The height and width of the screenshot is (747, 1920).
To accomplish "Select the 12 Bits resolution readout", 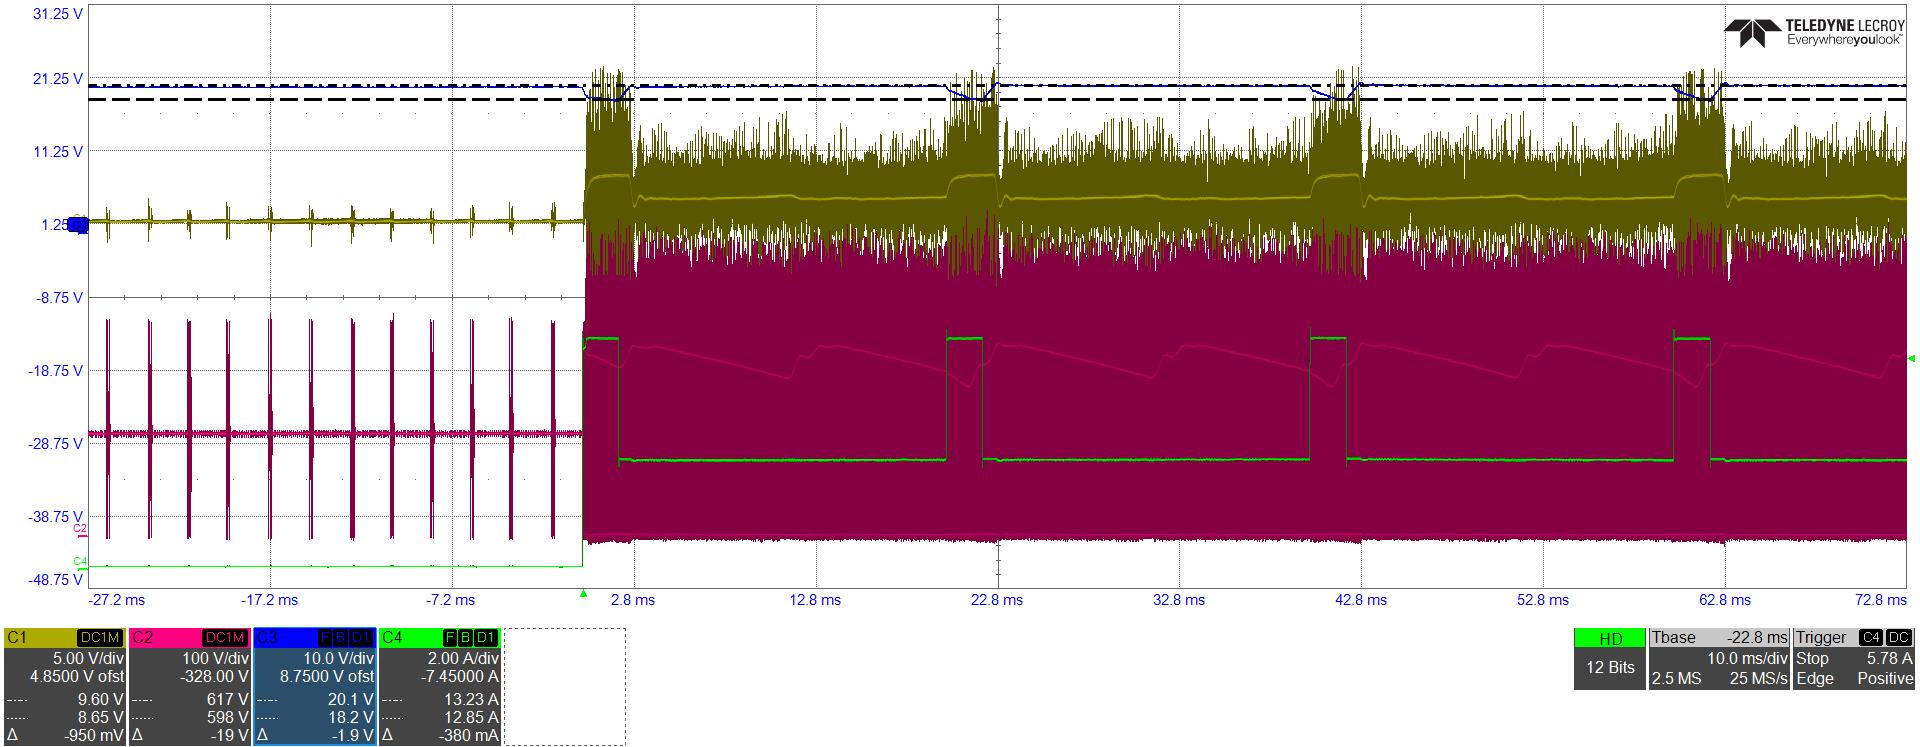I will pyautogui.click(x=1610, y=667).
